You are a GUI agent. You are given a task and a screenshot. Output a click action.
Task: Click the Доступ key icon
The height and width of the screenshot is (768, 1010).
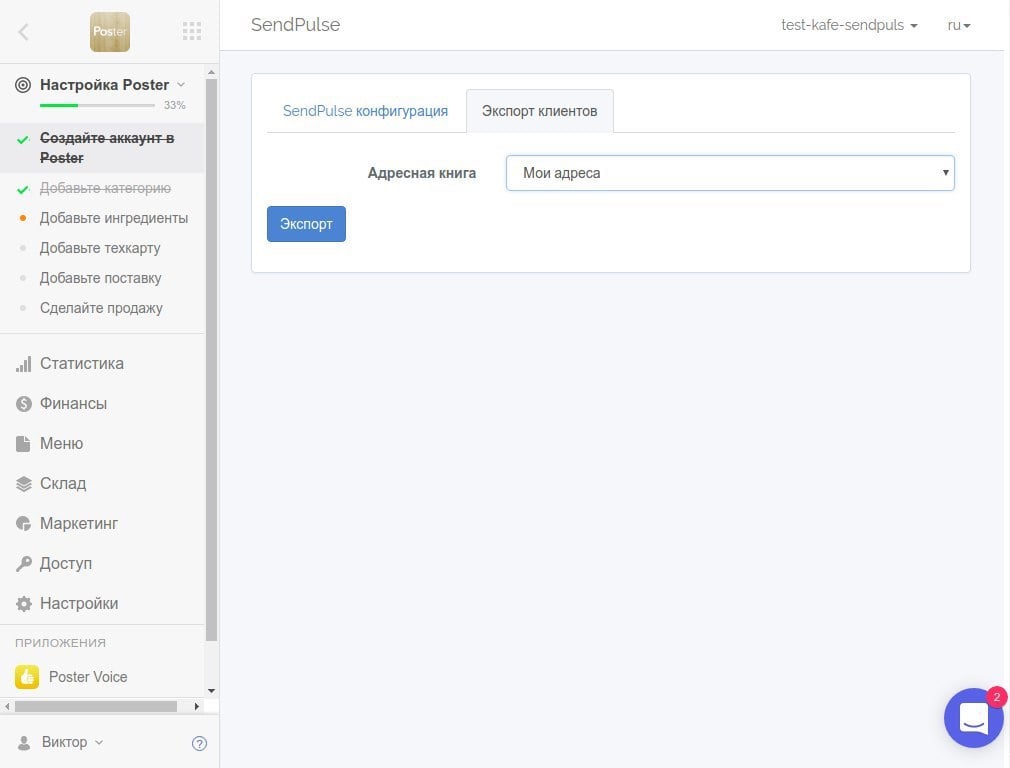tap(23, 564)
